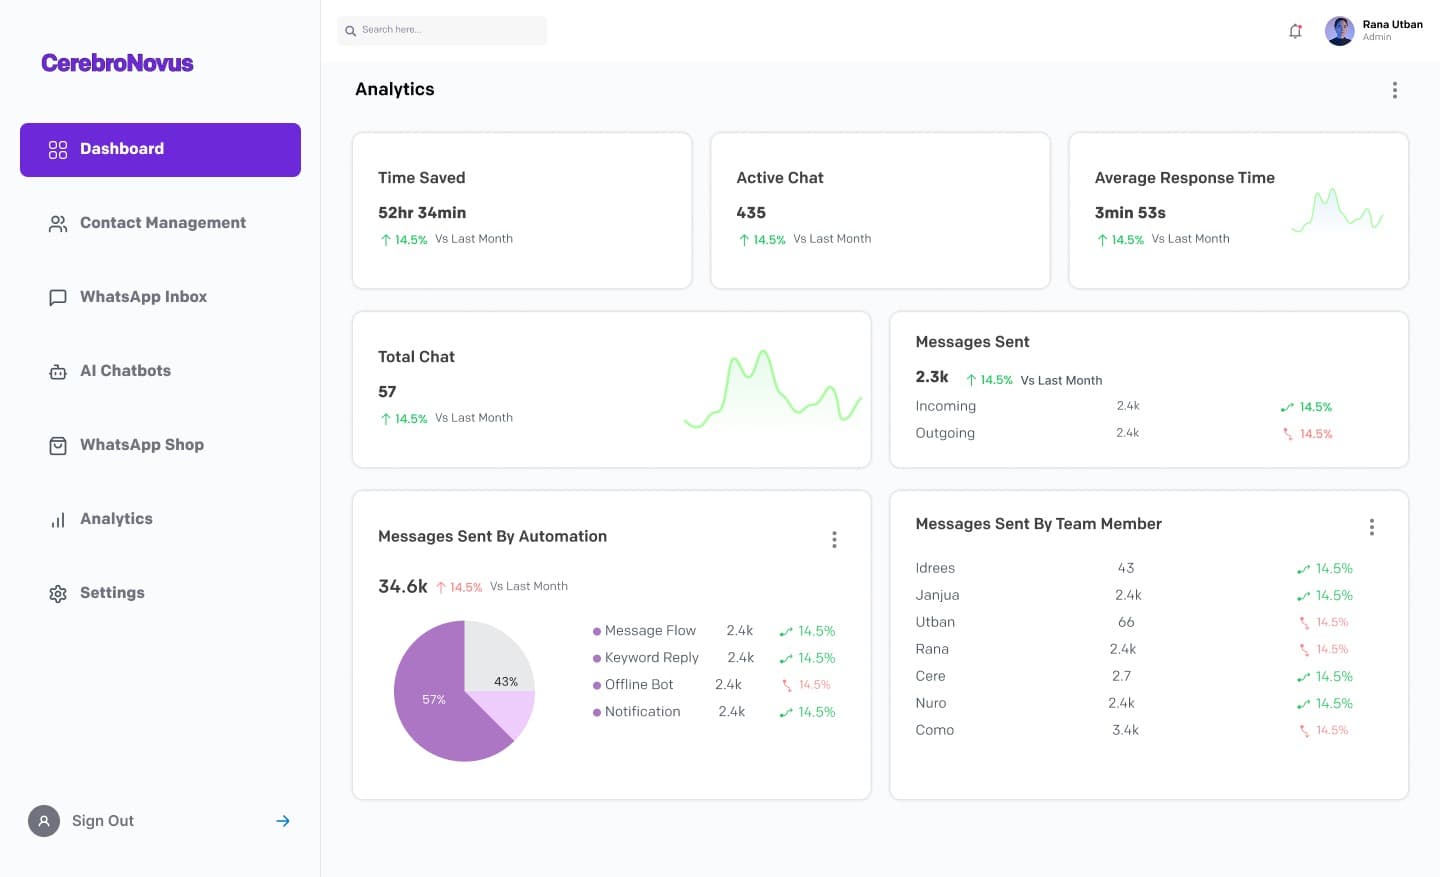Click the Total Chat line chart

(x=772, y=390)
